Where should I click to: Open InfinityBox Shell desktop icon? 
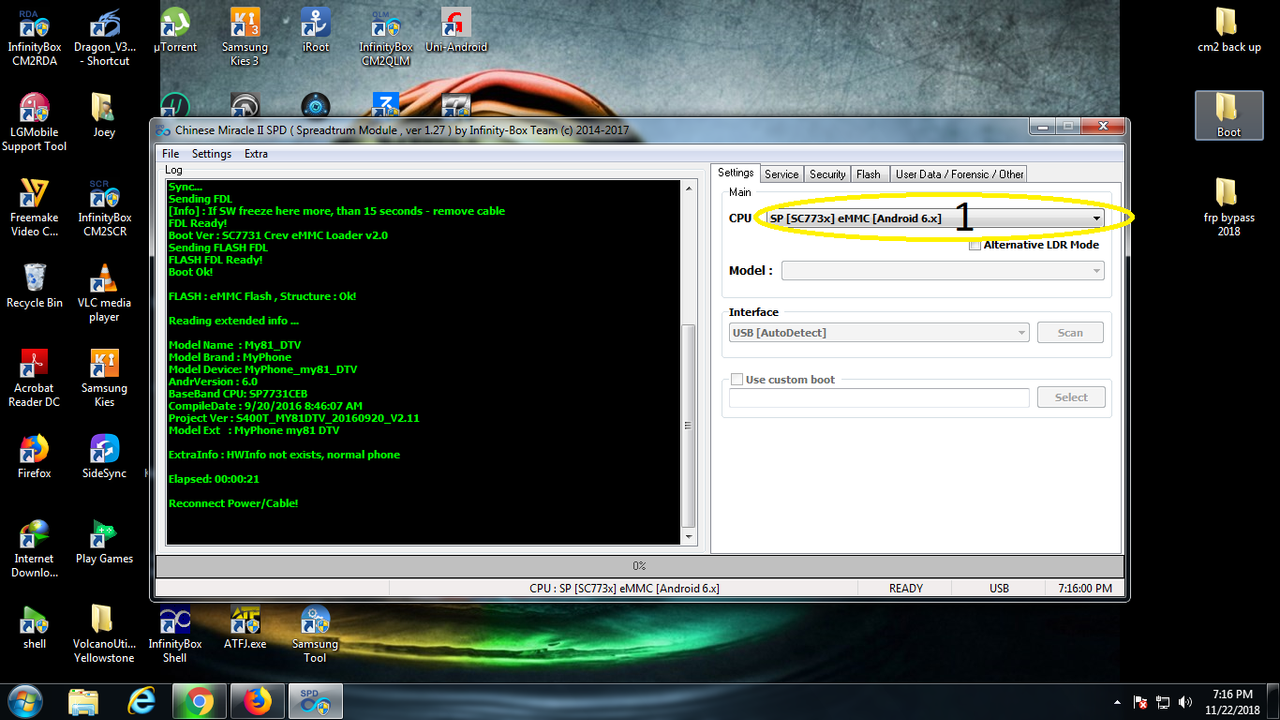(175, 635)
